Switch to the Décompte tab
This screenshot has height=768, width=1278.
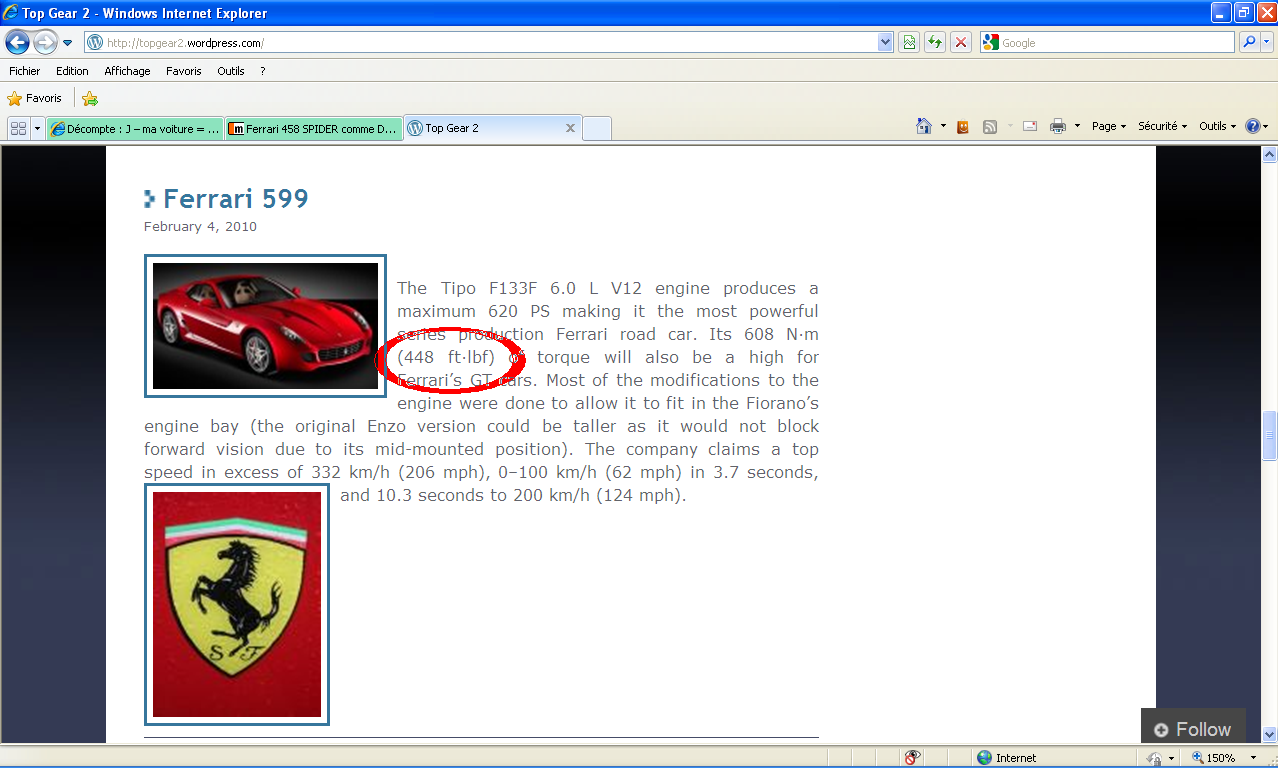[x=135, y=129]
